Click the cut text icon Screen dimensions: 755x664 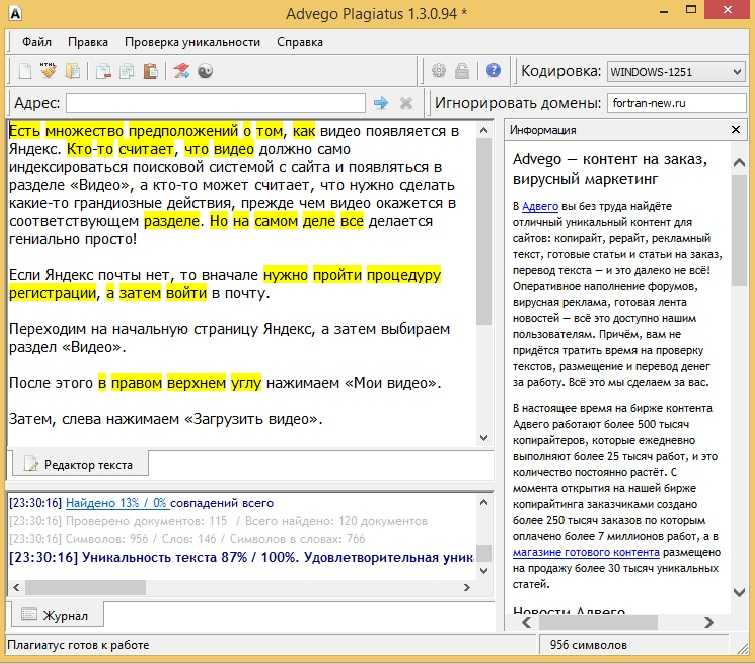pos(103,71)
